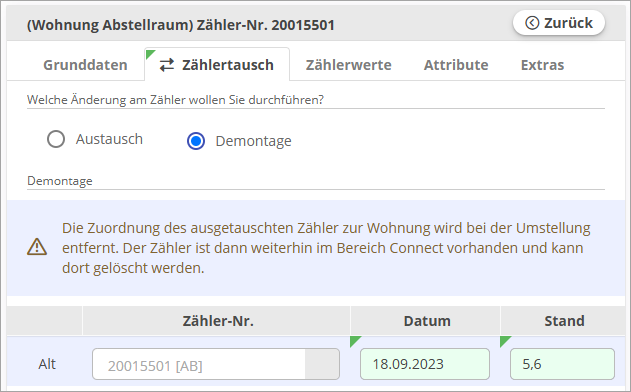Go to the Extras tab
The image size is (631, 392).
click(x=542, y=65)
